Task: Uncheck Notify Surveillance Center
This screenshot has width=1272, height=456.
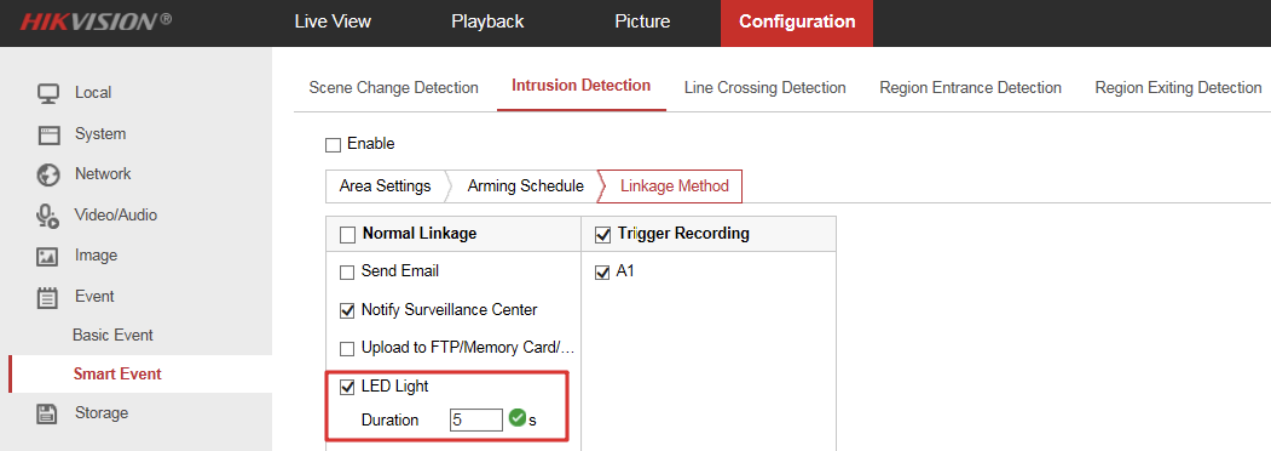Action: click(x=347, y=311)
